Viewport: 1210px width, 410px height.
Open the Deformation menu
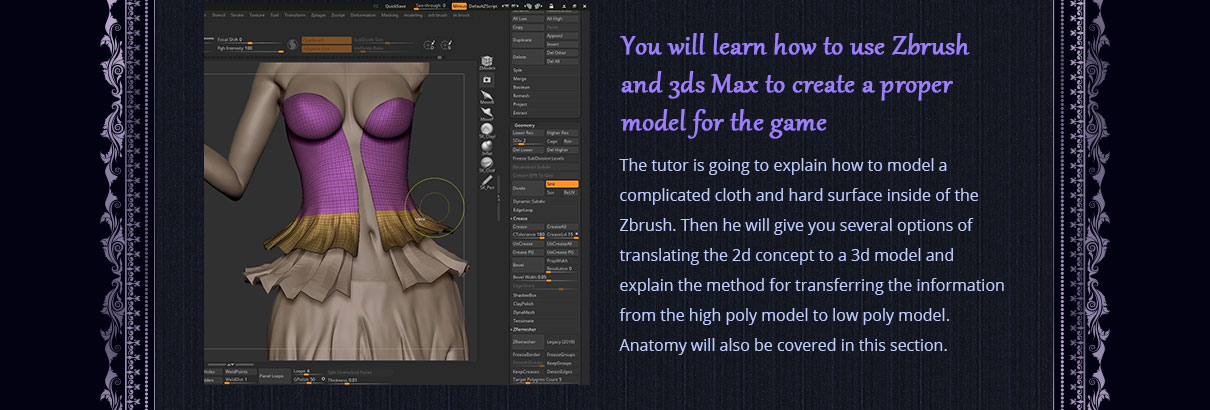(363, 15)
